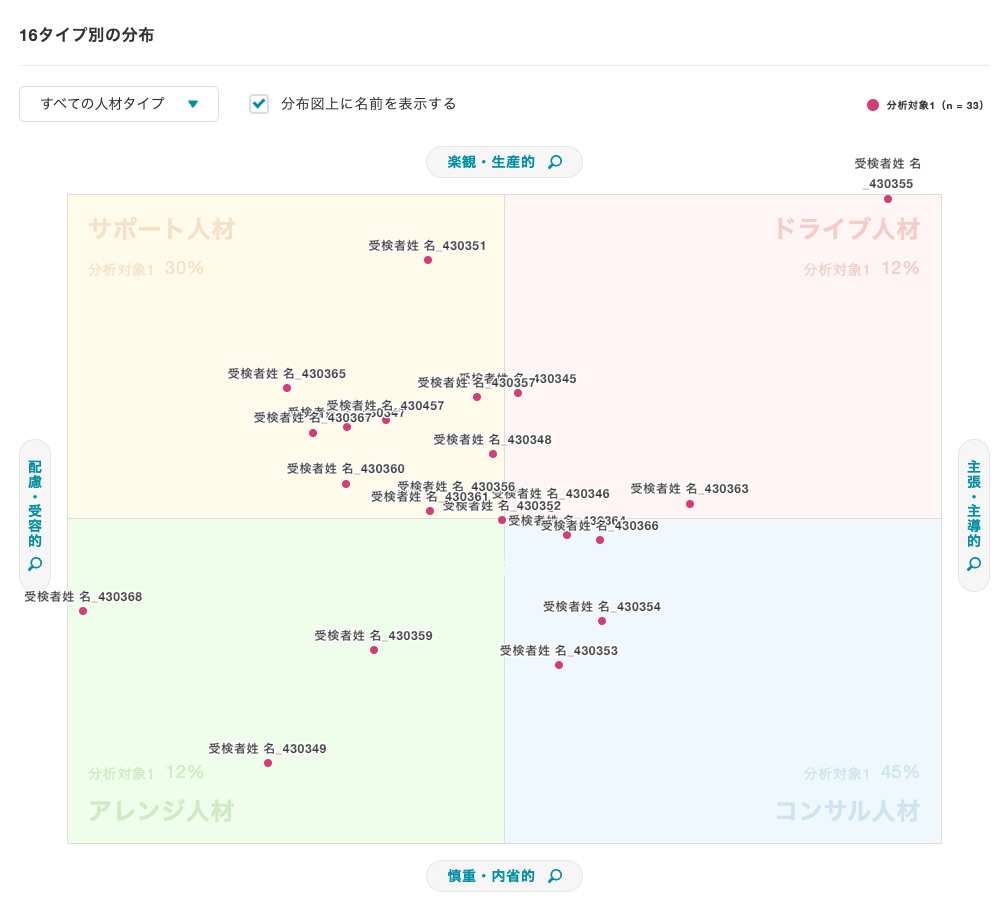1007x916 pixels.
Task: Select the topmost data point 受検者姓 名_430355
Action: [887, 198]
